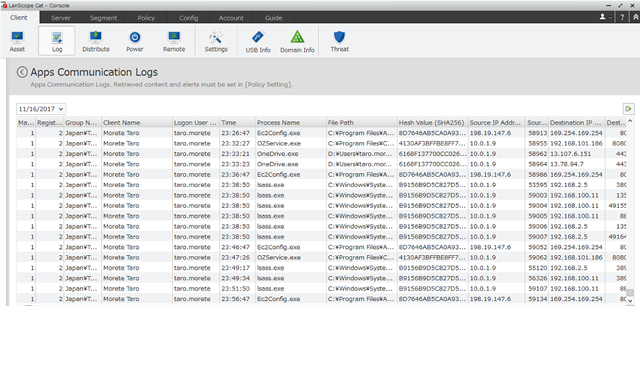Select the 23:46:47 Ec2Config.exe row
Viewport: 640px width, 380px height.
click(321, 247)
